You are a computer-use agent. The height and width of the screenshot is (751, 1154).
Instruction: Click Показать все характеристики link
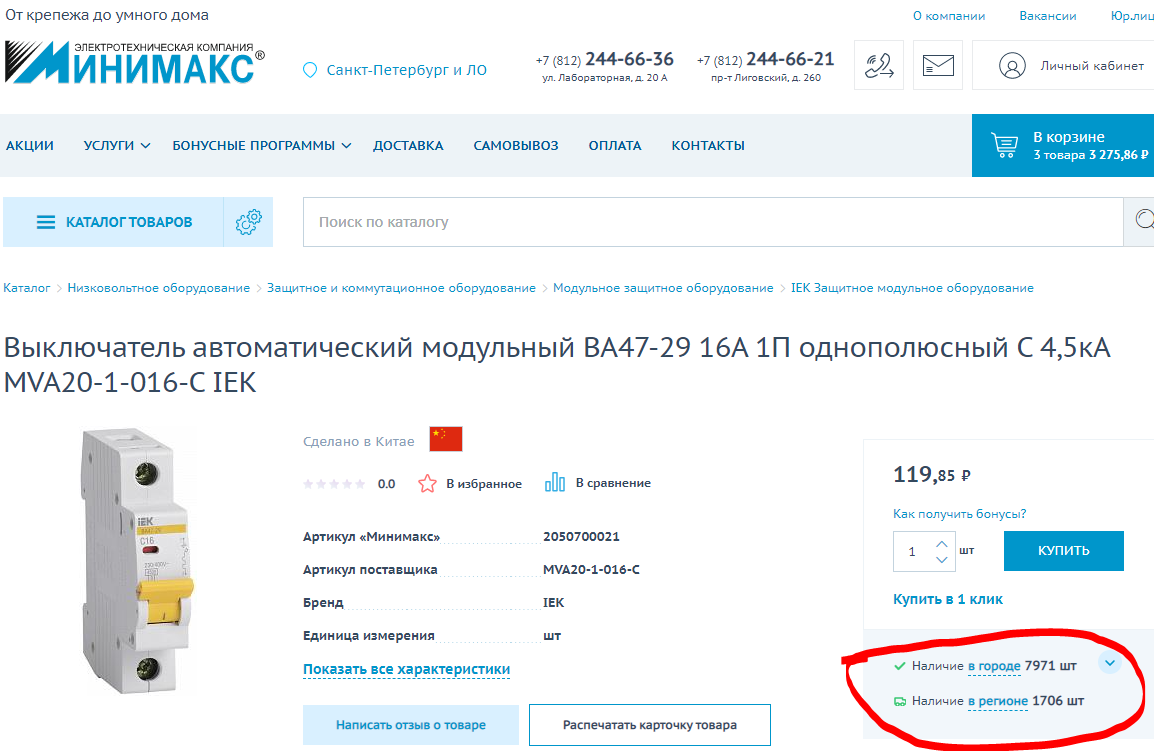406,669
